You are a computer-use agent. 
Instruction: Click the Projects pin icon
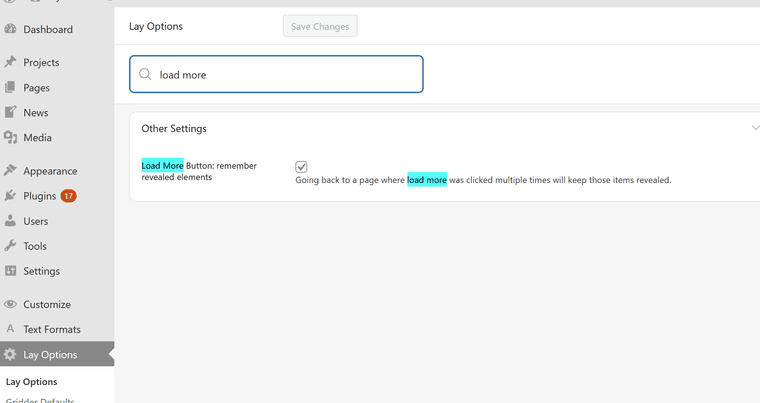10,63
